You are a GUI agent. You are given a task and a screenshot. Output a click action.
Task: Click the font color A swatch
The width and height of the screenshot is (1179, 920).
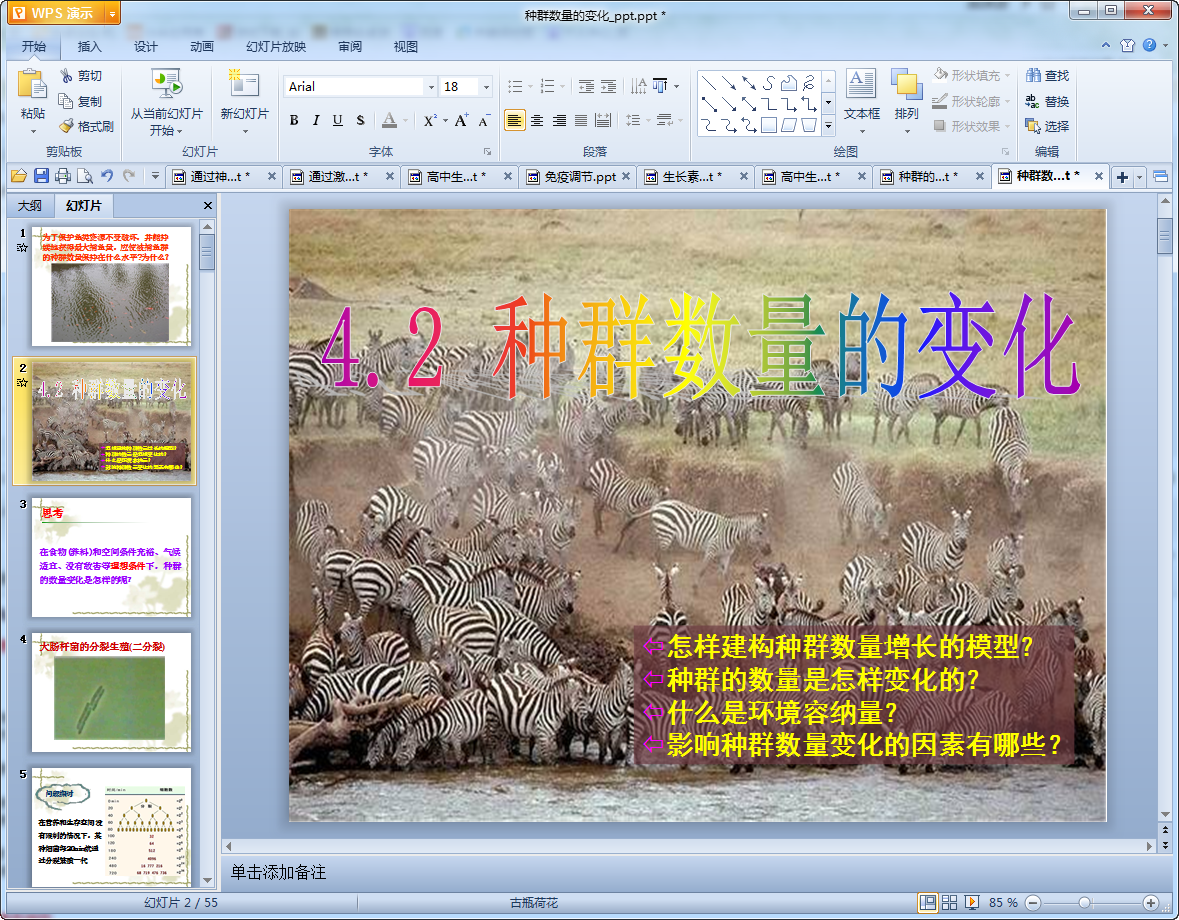point(389,120)
